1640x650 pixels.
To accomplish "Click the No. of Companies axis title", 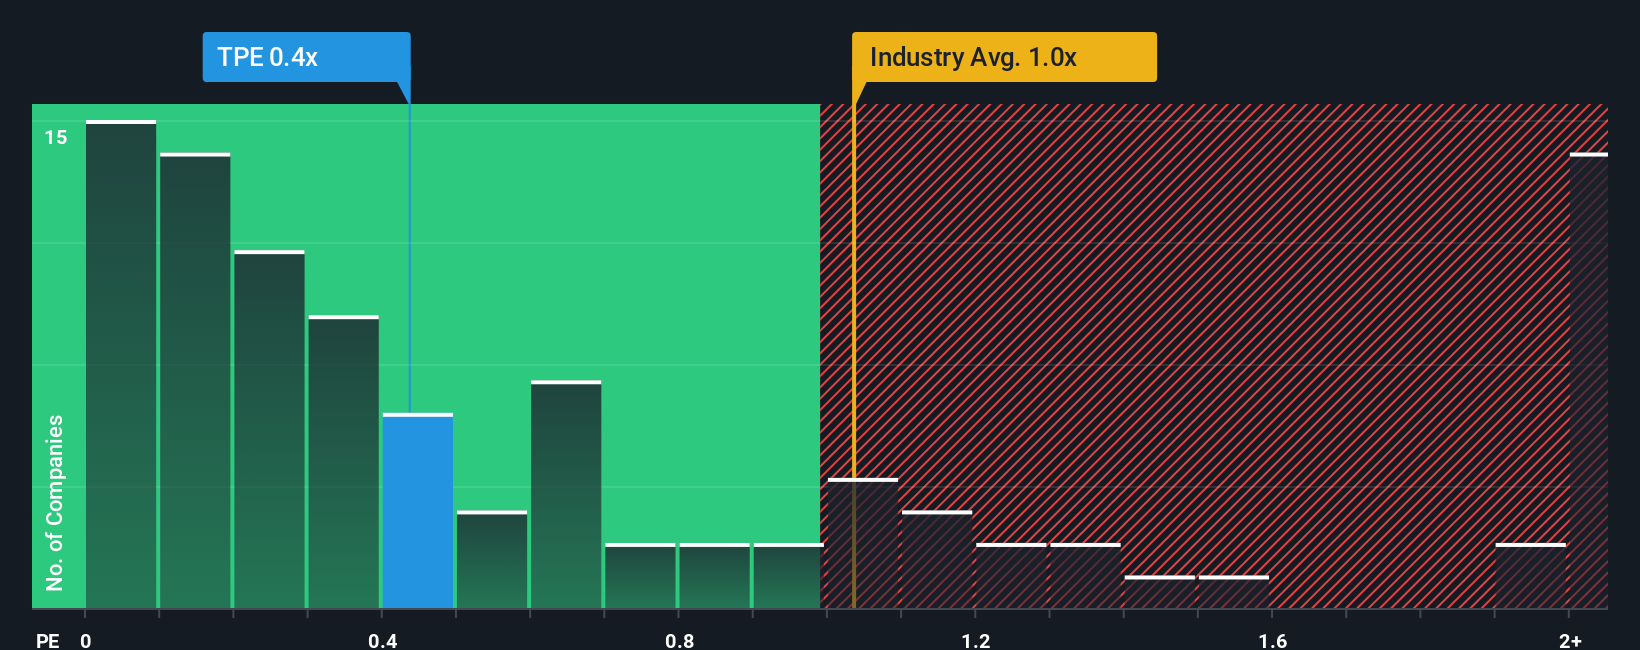I will 55,503.
